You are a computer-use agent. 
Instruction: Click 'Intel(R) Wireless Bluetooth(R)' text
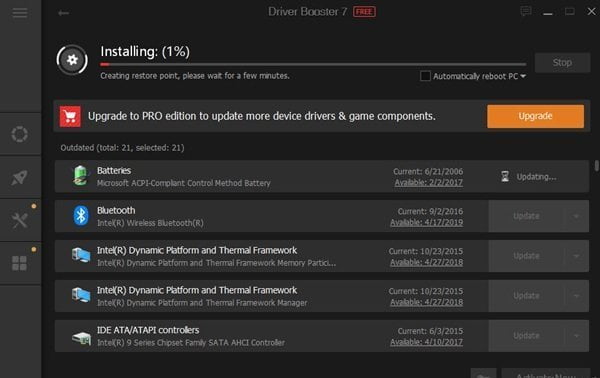coord(150,223)
